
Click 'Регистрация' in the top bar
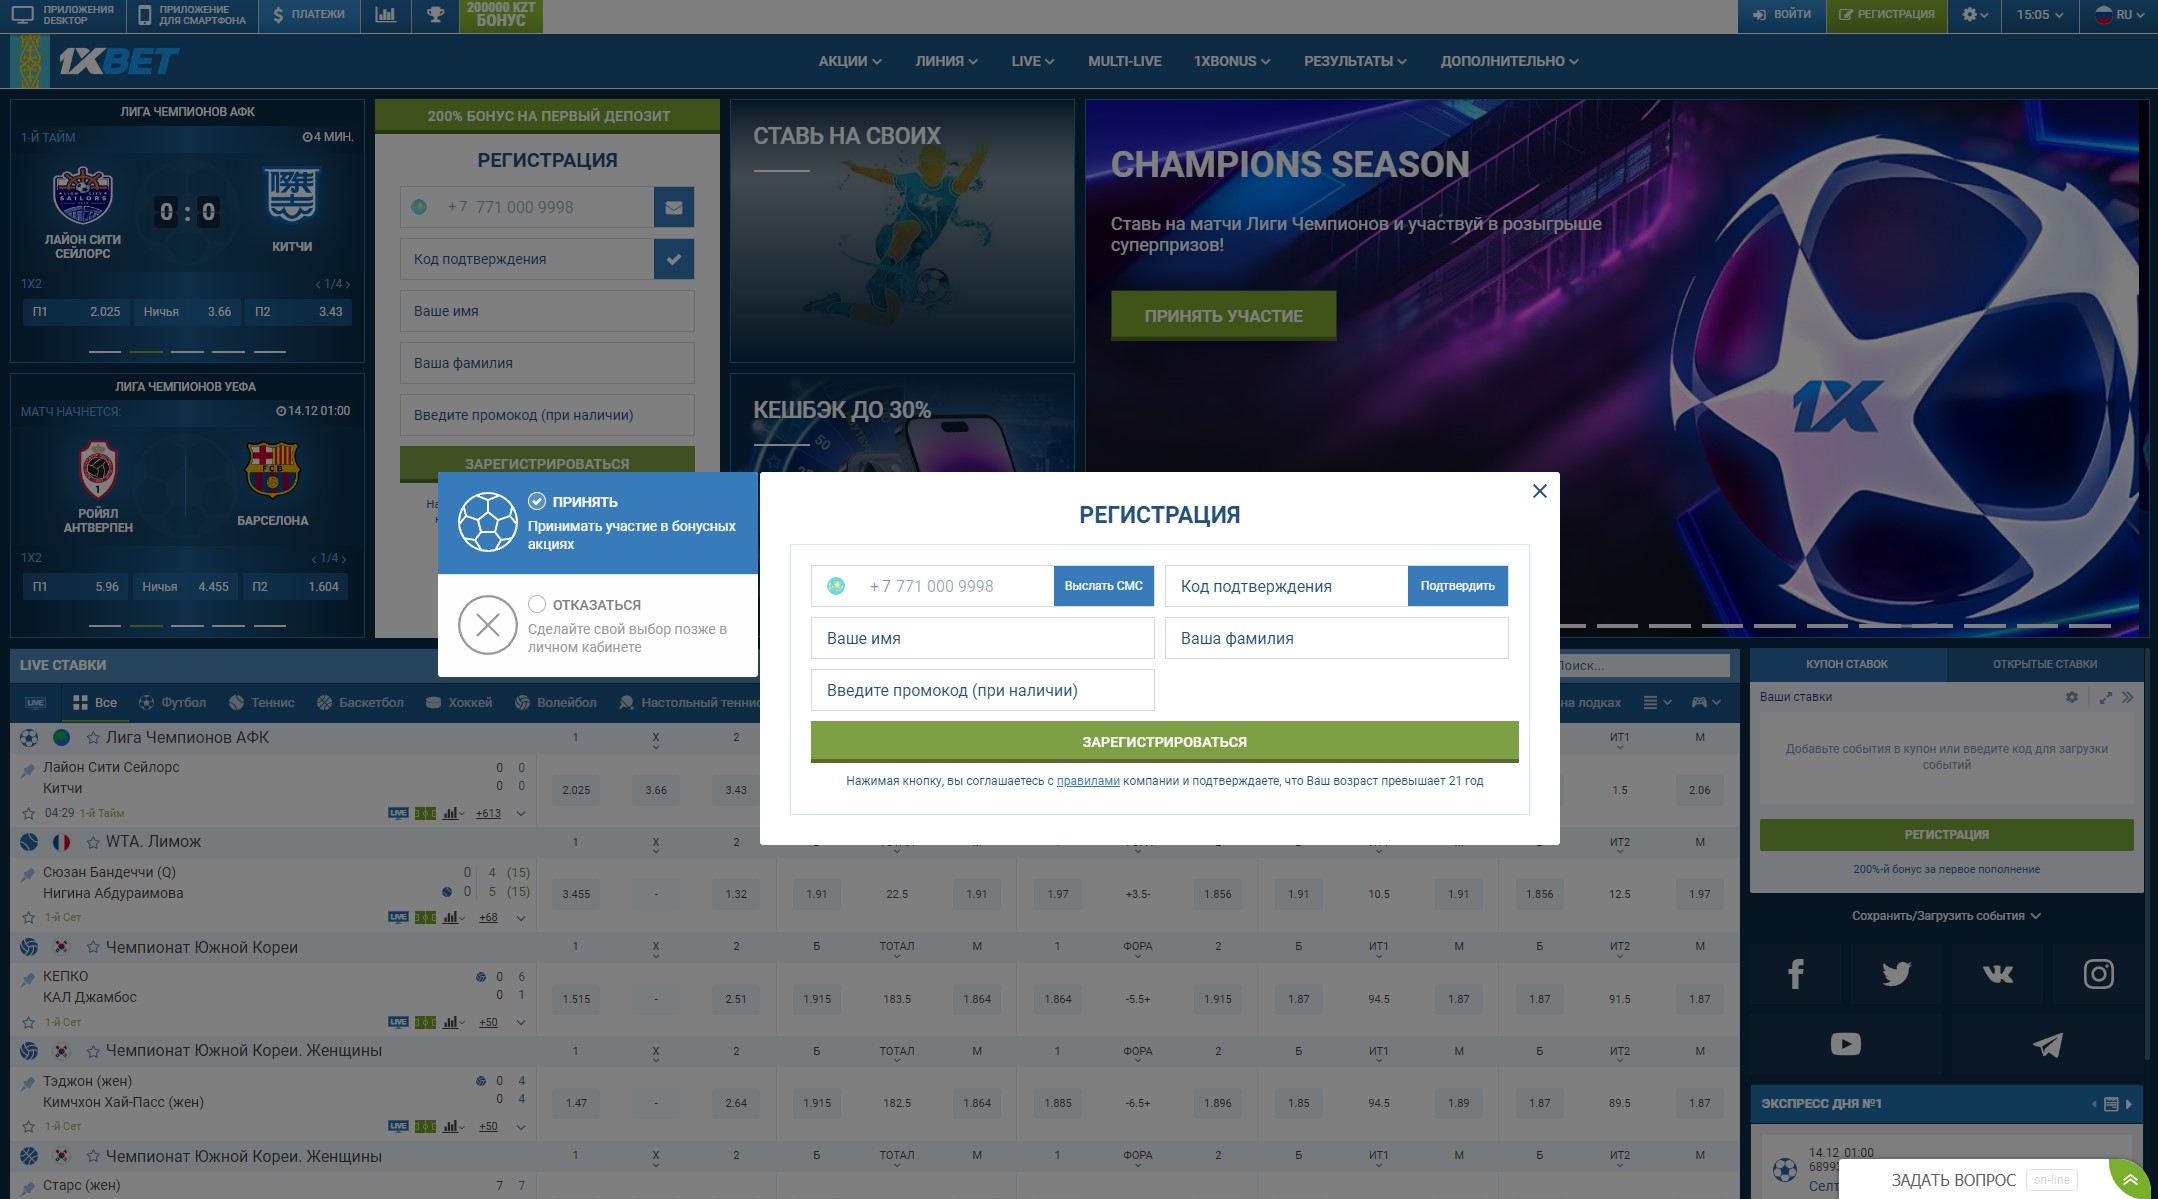(1887, 15)
